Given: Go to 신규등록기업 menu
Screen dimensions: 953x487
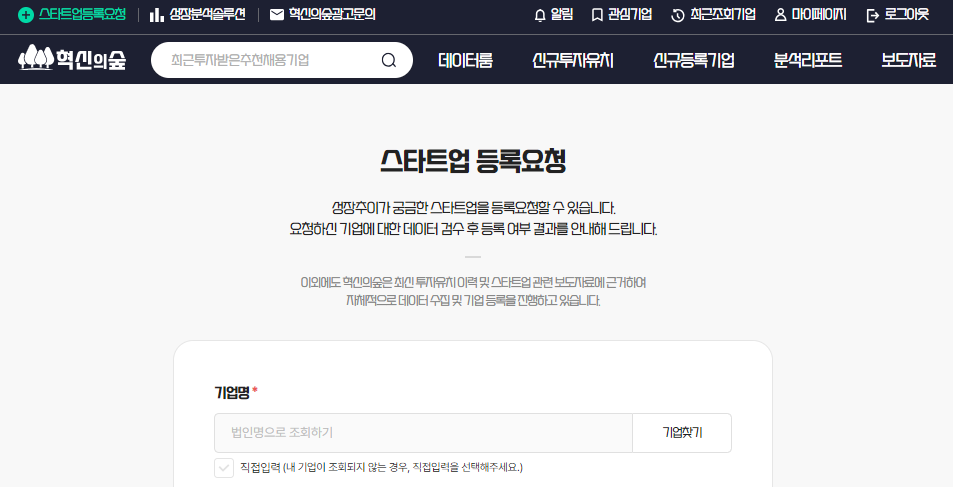Looking at the screenshot, I should [x=693, y=60].
